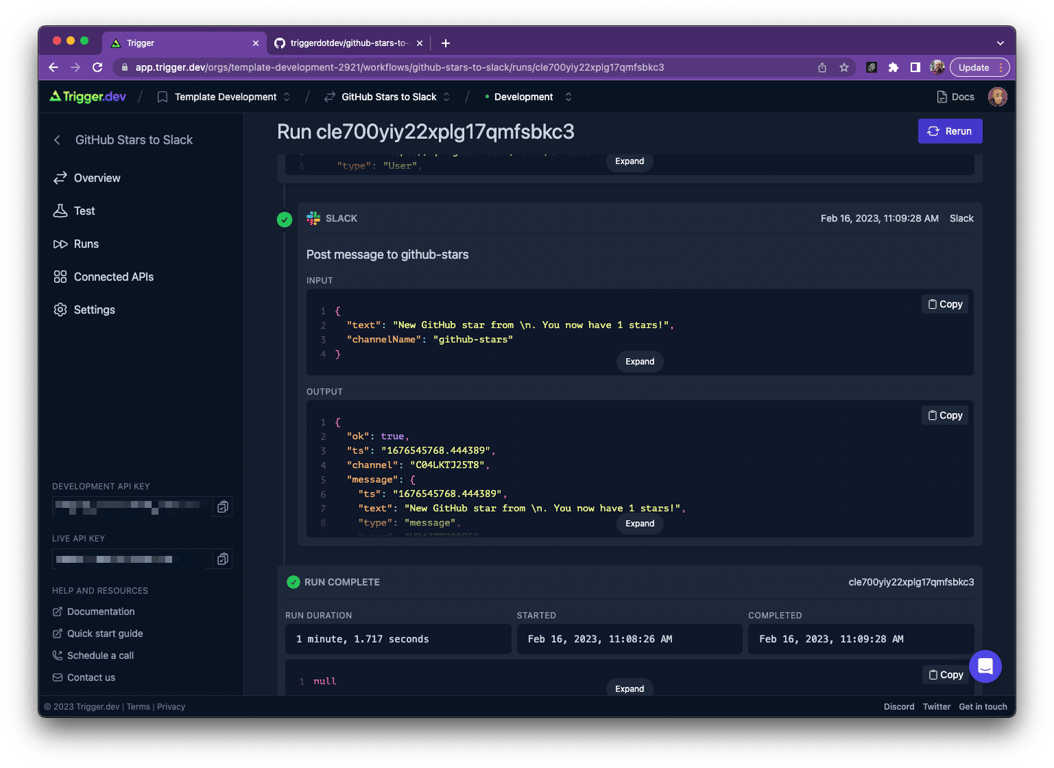Open the Terms footer link
The image size is (1054, 768).
(138, 707)
